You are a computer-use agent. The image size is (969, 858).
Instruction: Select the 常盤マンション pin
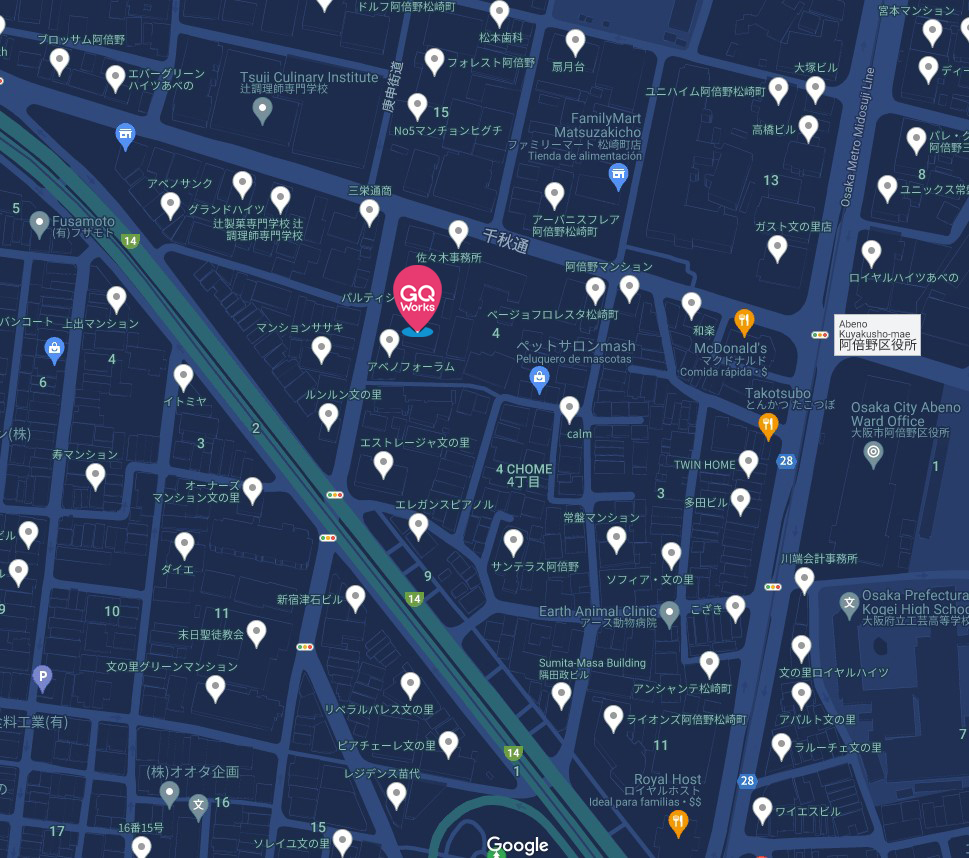pos(616,540)
